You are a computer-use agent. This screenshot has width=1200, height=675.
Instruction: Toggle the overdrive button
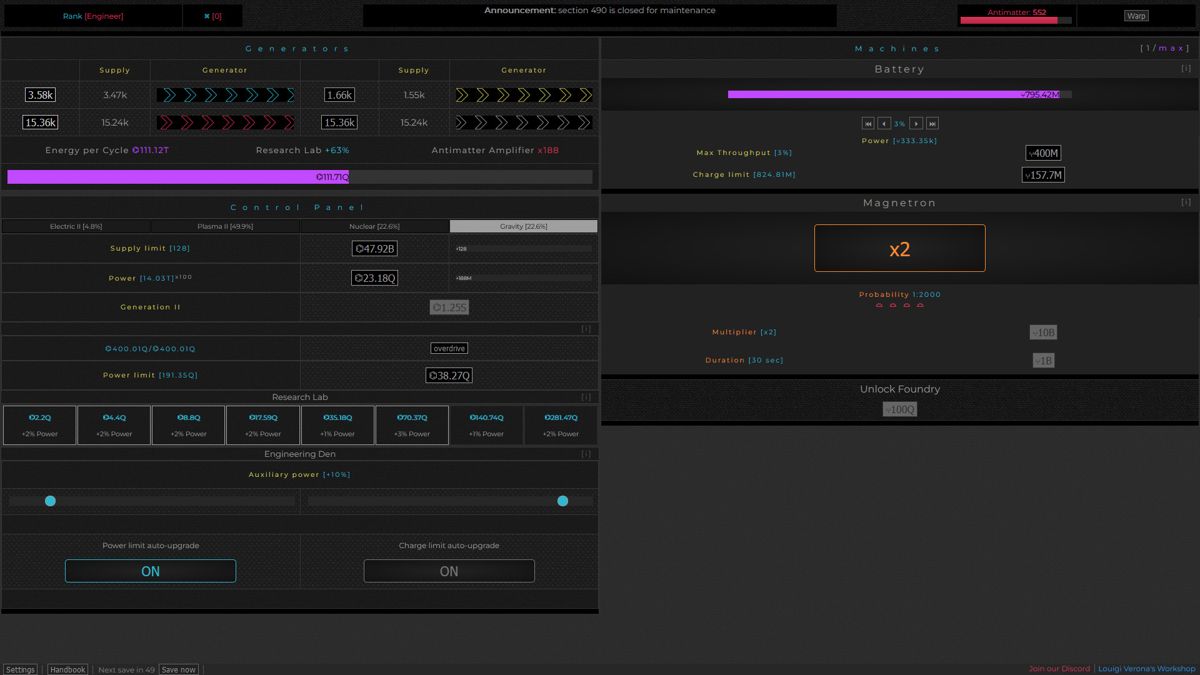(449, 348)
